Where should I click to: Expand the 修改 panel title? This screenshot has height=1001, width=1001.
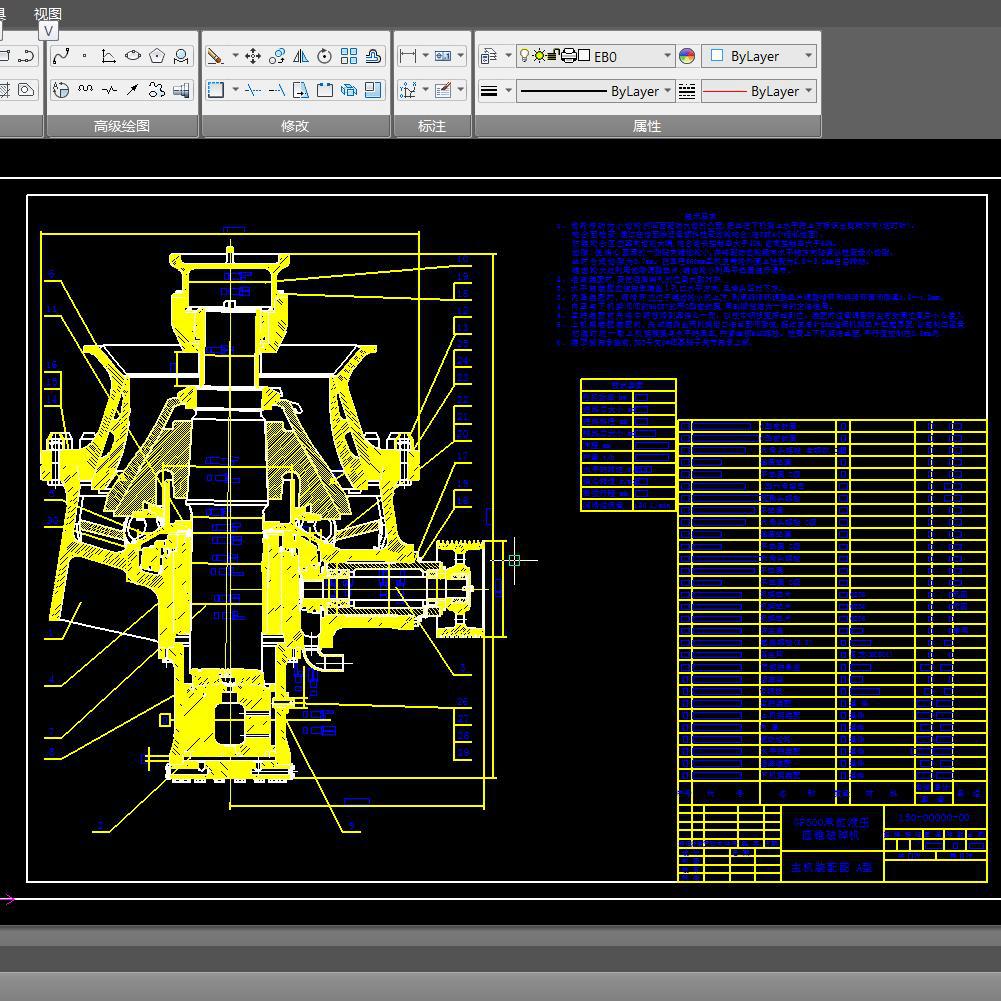point(295,126)
